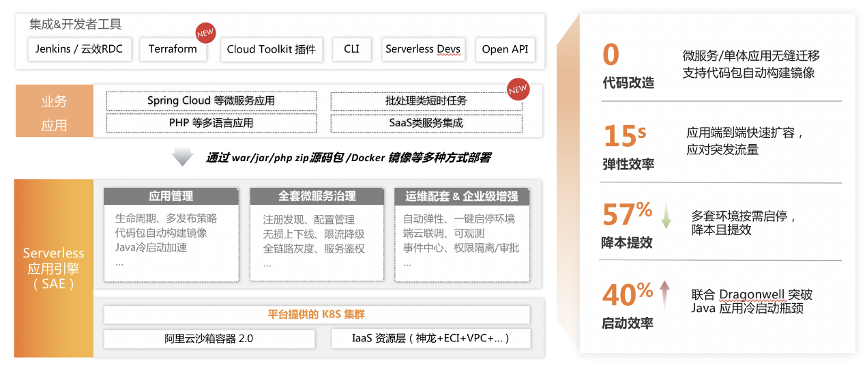This screenshot has width=866, height=366.
Task: Click the orange 40% figure
Action: [x=628, y=294]
